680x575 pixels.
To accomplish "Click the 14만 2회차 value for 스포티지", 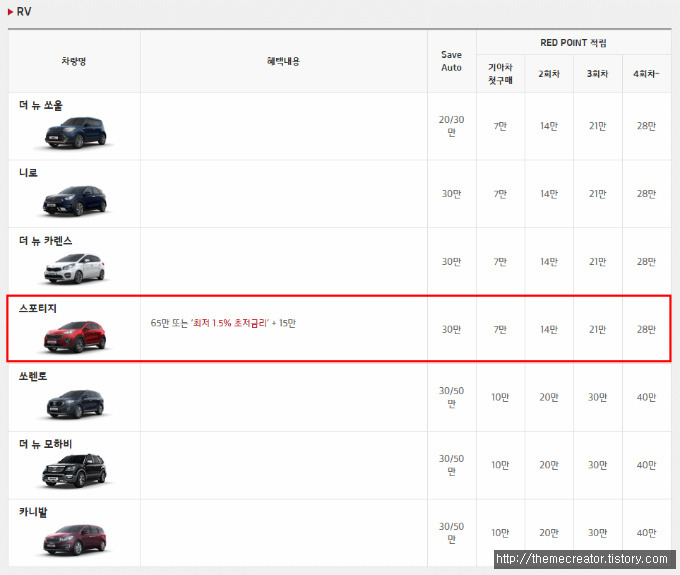I will point(549,330).
